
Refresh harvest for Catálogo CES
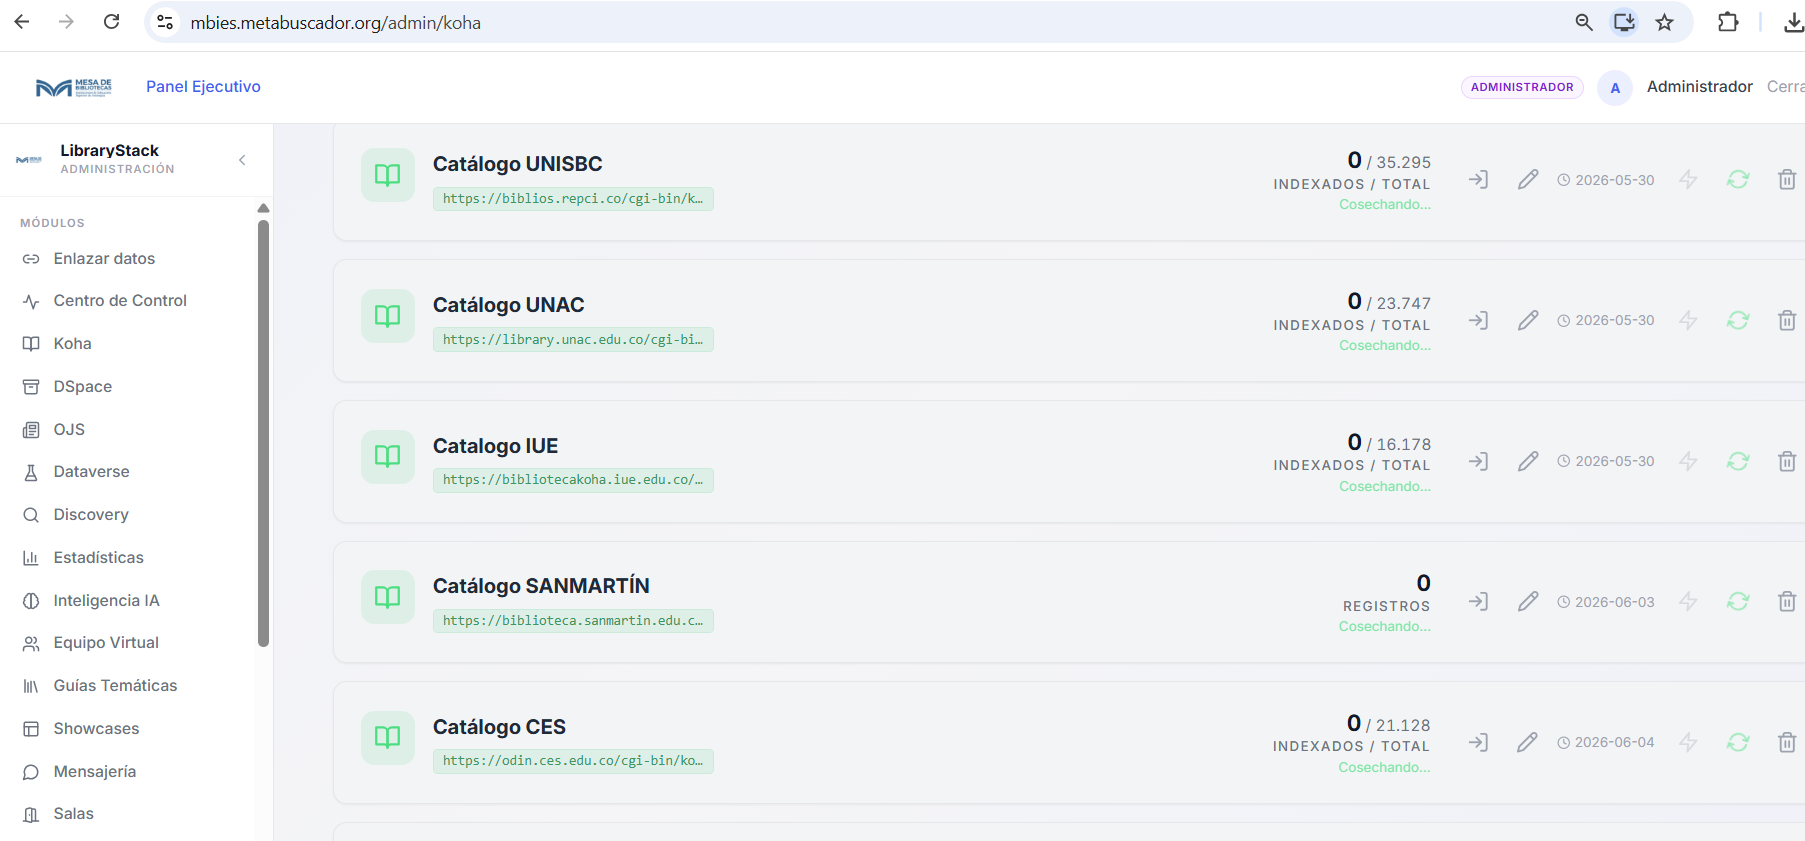pos(1738,743)
